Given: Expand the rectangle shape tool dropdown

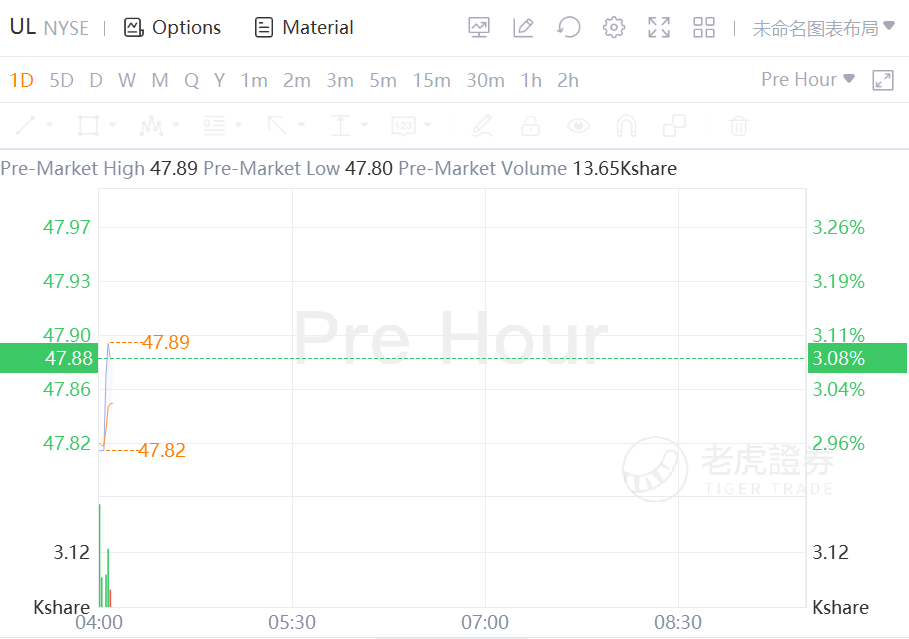Looking at the screenshot, I should click(112, 126).
